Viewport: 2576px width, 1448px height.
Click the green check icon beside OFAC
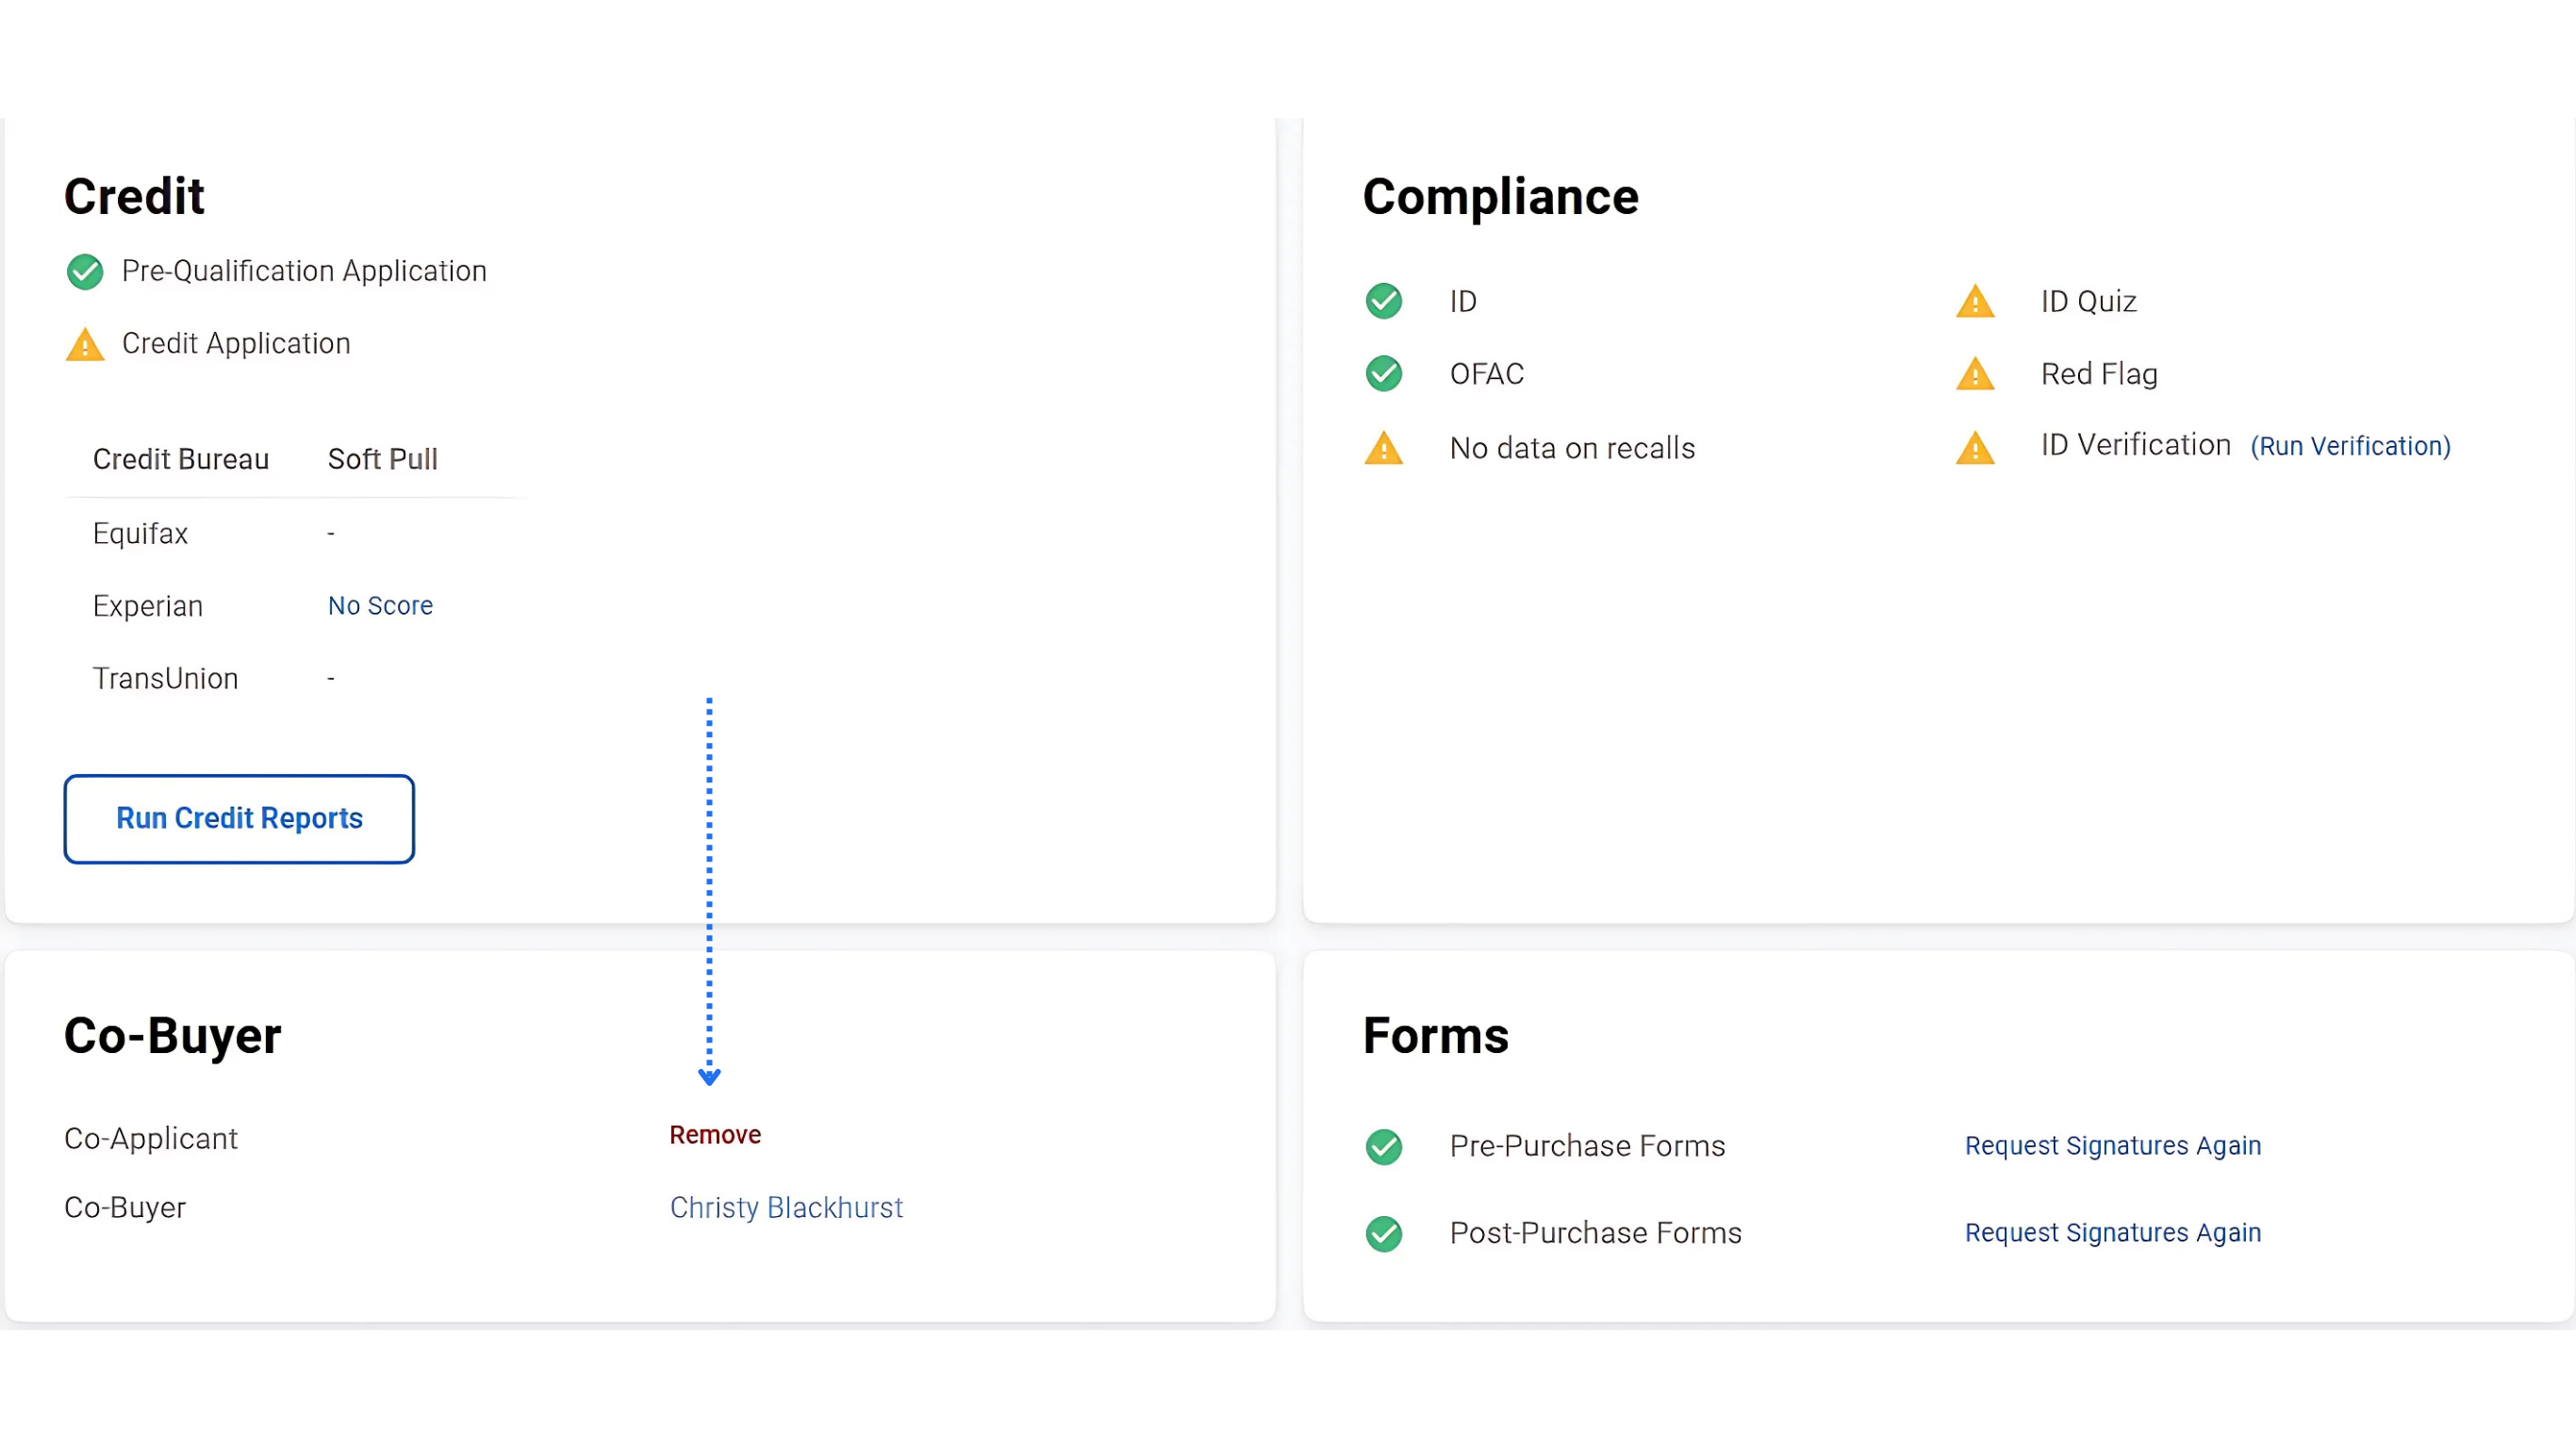(x=1384, y=374)
